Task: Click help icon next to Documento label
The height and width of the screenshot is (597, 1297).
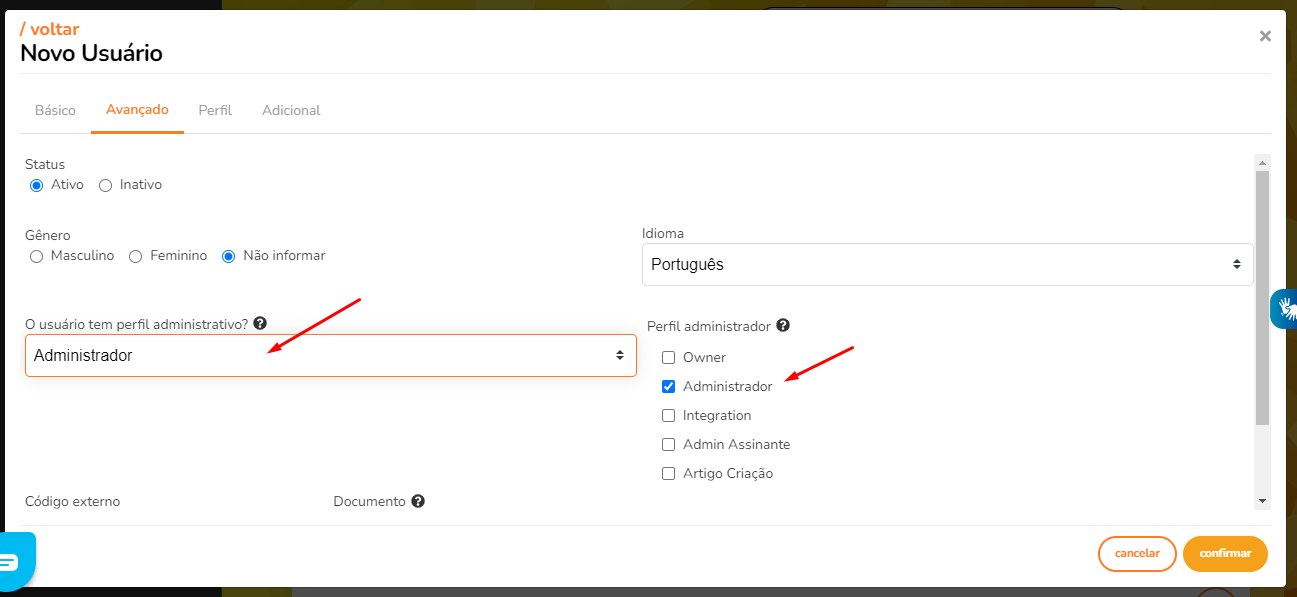Action: click(418, 501)
